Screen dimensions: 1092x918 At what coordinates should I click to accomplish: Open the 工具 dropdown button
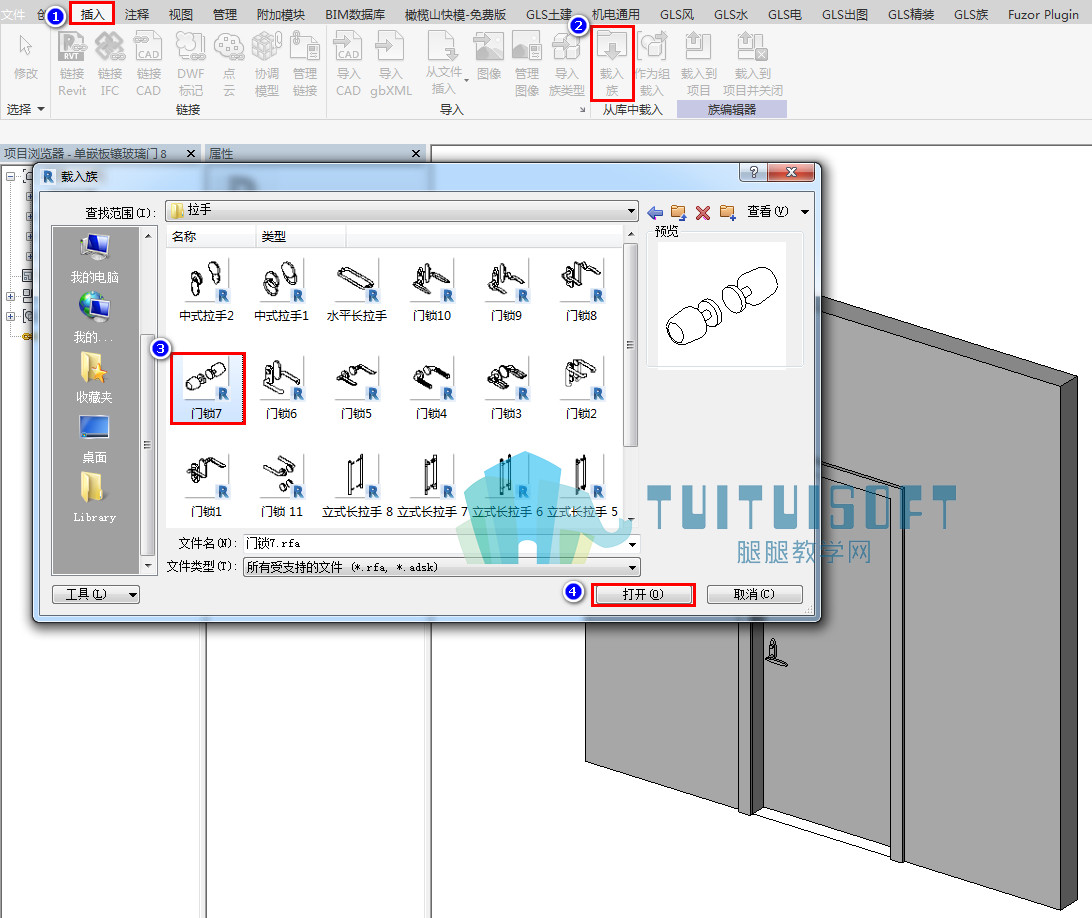(96, 594)
